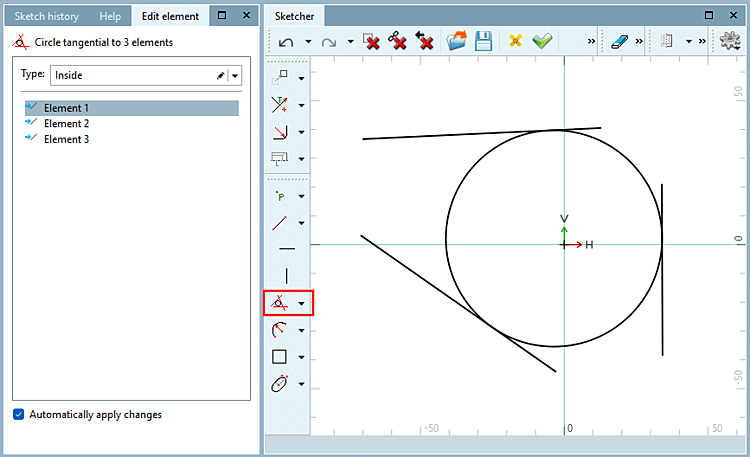
Task: Open sketch file with folder icon
Action: coord(456,41)
